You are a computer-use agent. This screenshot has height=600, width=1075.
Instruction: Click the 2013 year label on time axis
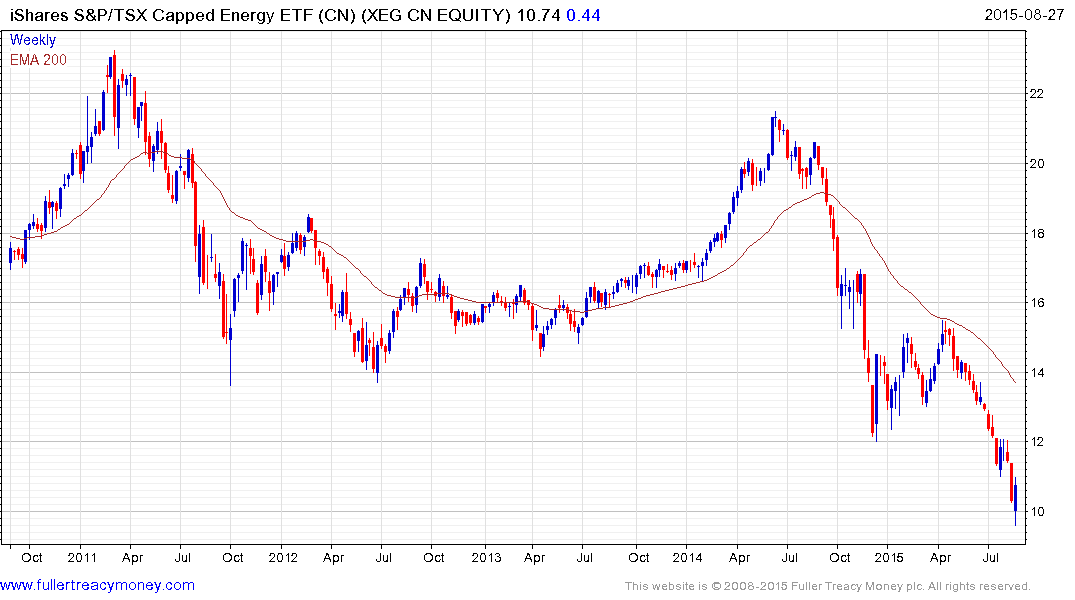click(486, 557)
